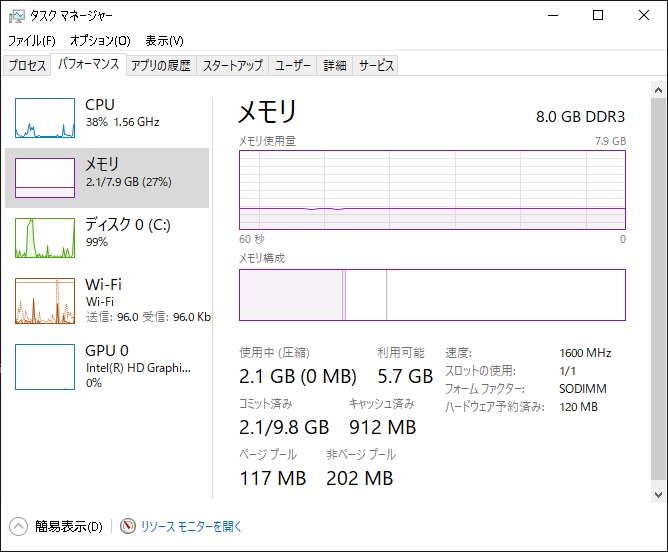Image resolution: width=668 pixels, height=552 pixels.
Task: Open the 表示(V) menu
Action: [164, 41]
